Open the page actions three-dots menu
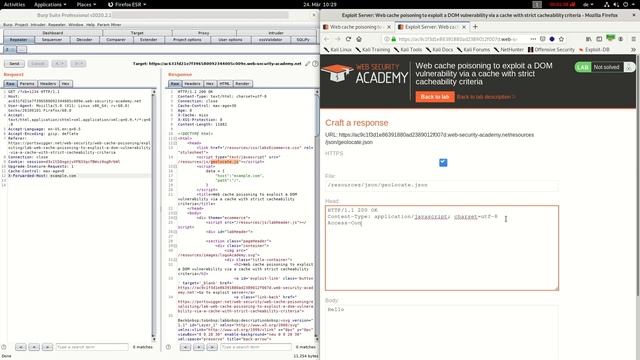 pyautogui.click(x=533, y=39)
